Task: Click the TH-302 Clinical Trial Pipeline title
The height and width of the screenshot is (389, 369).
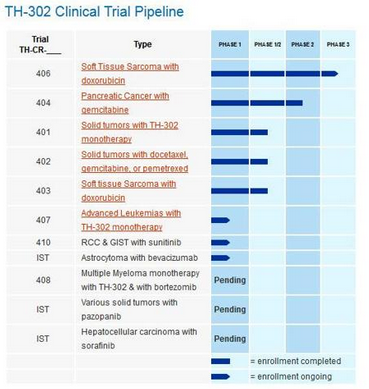Action: [94, 12]
